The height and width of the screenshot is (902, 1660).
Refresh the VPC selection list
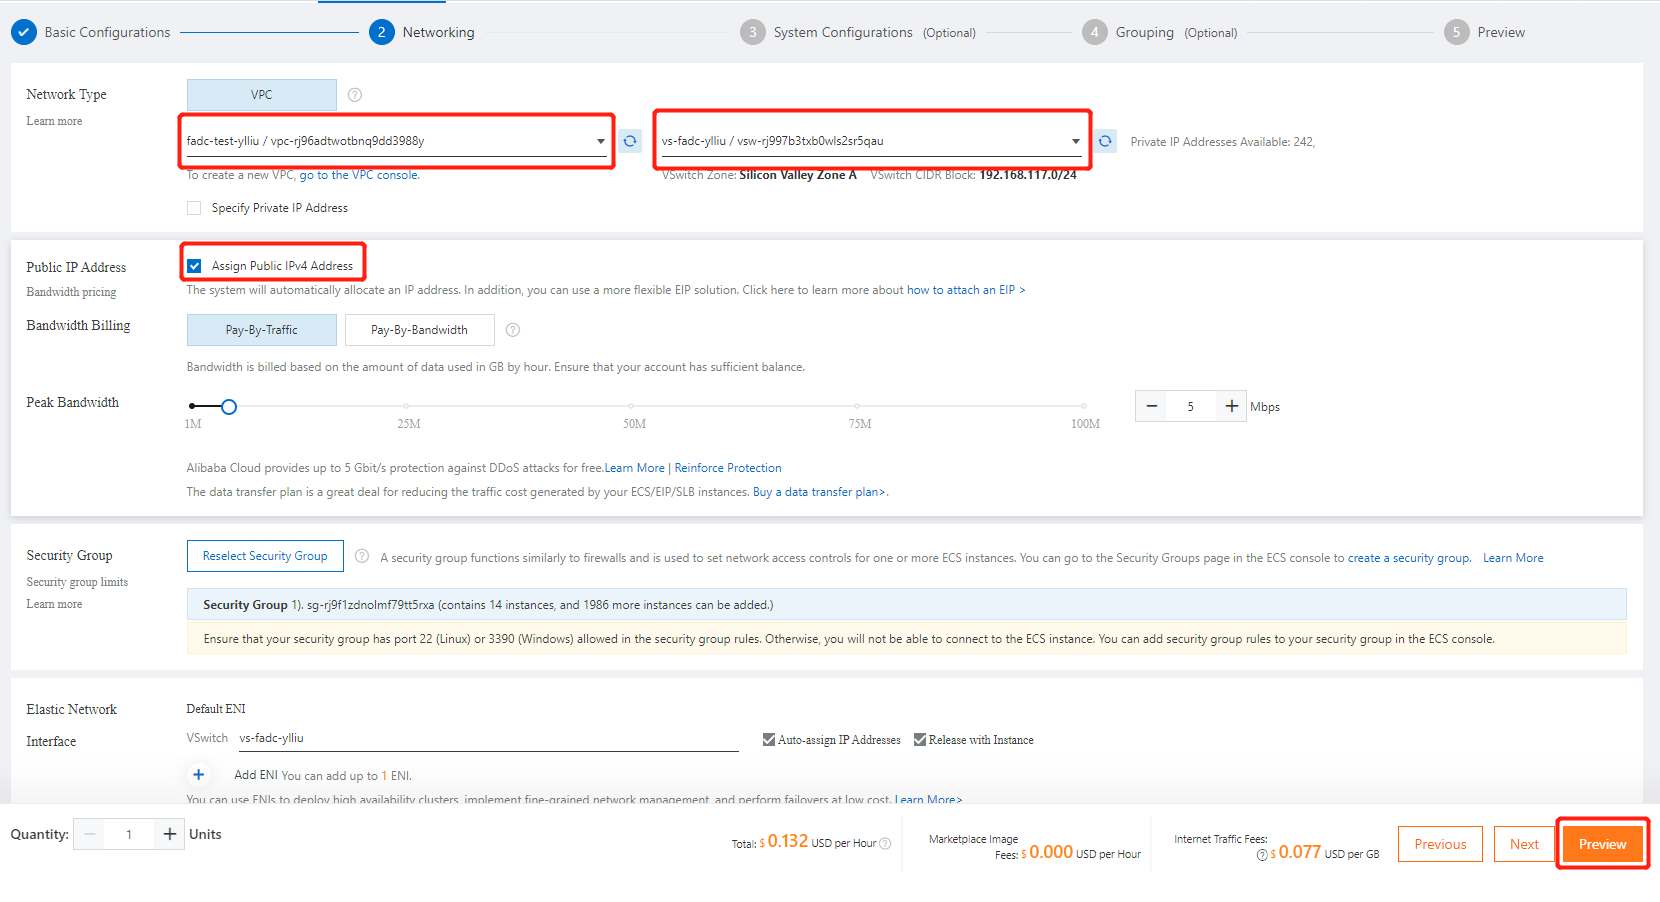[630, 141]
